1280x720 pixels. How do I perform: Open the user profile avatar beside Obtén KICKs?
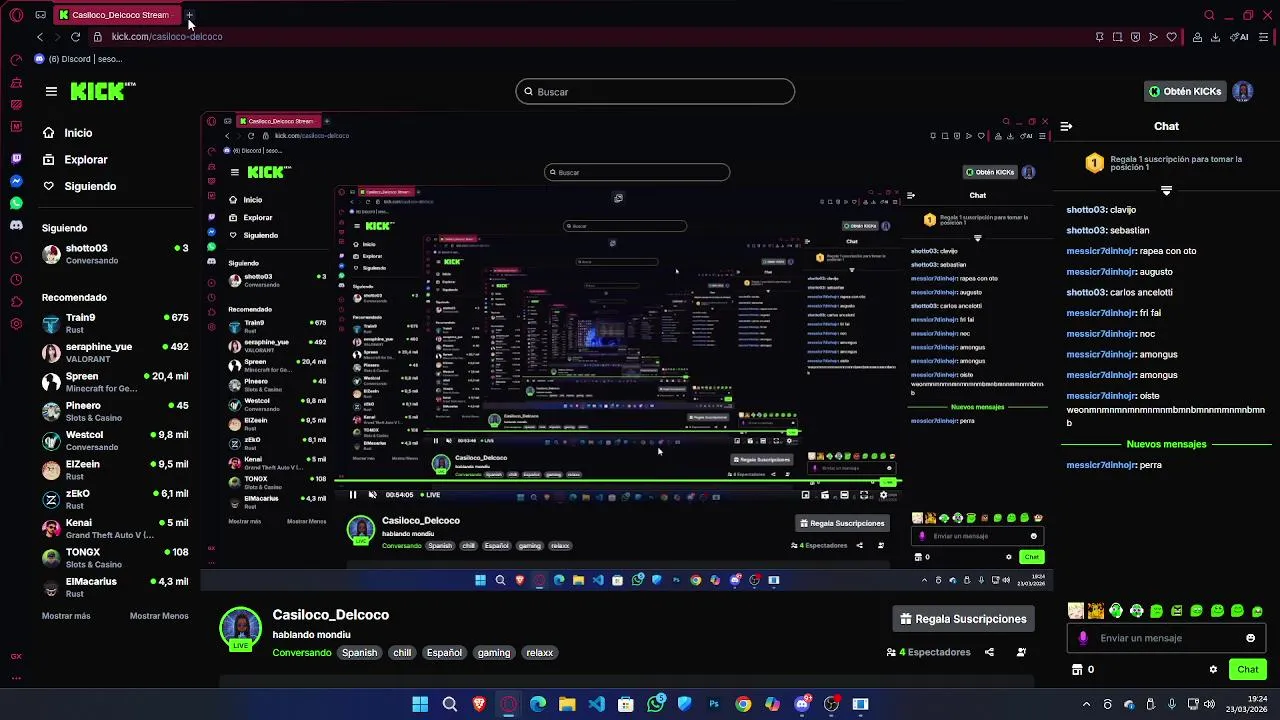[x=1243, y=91]
